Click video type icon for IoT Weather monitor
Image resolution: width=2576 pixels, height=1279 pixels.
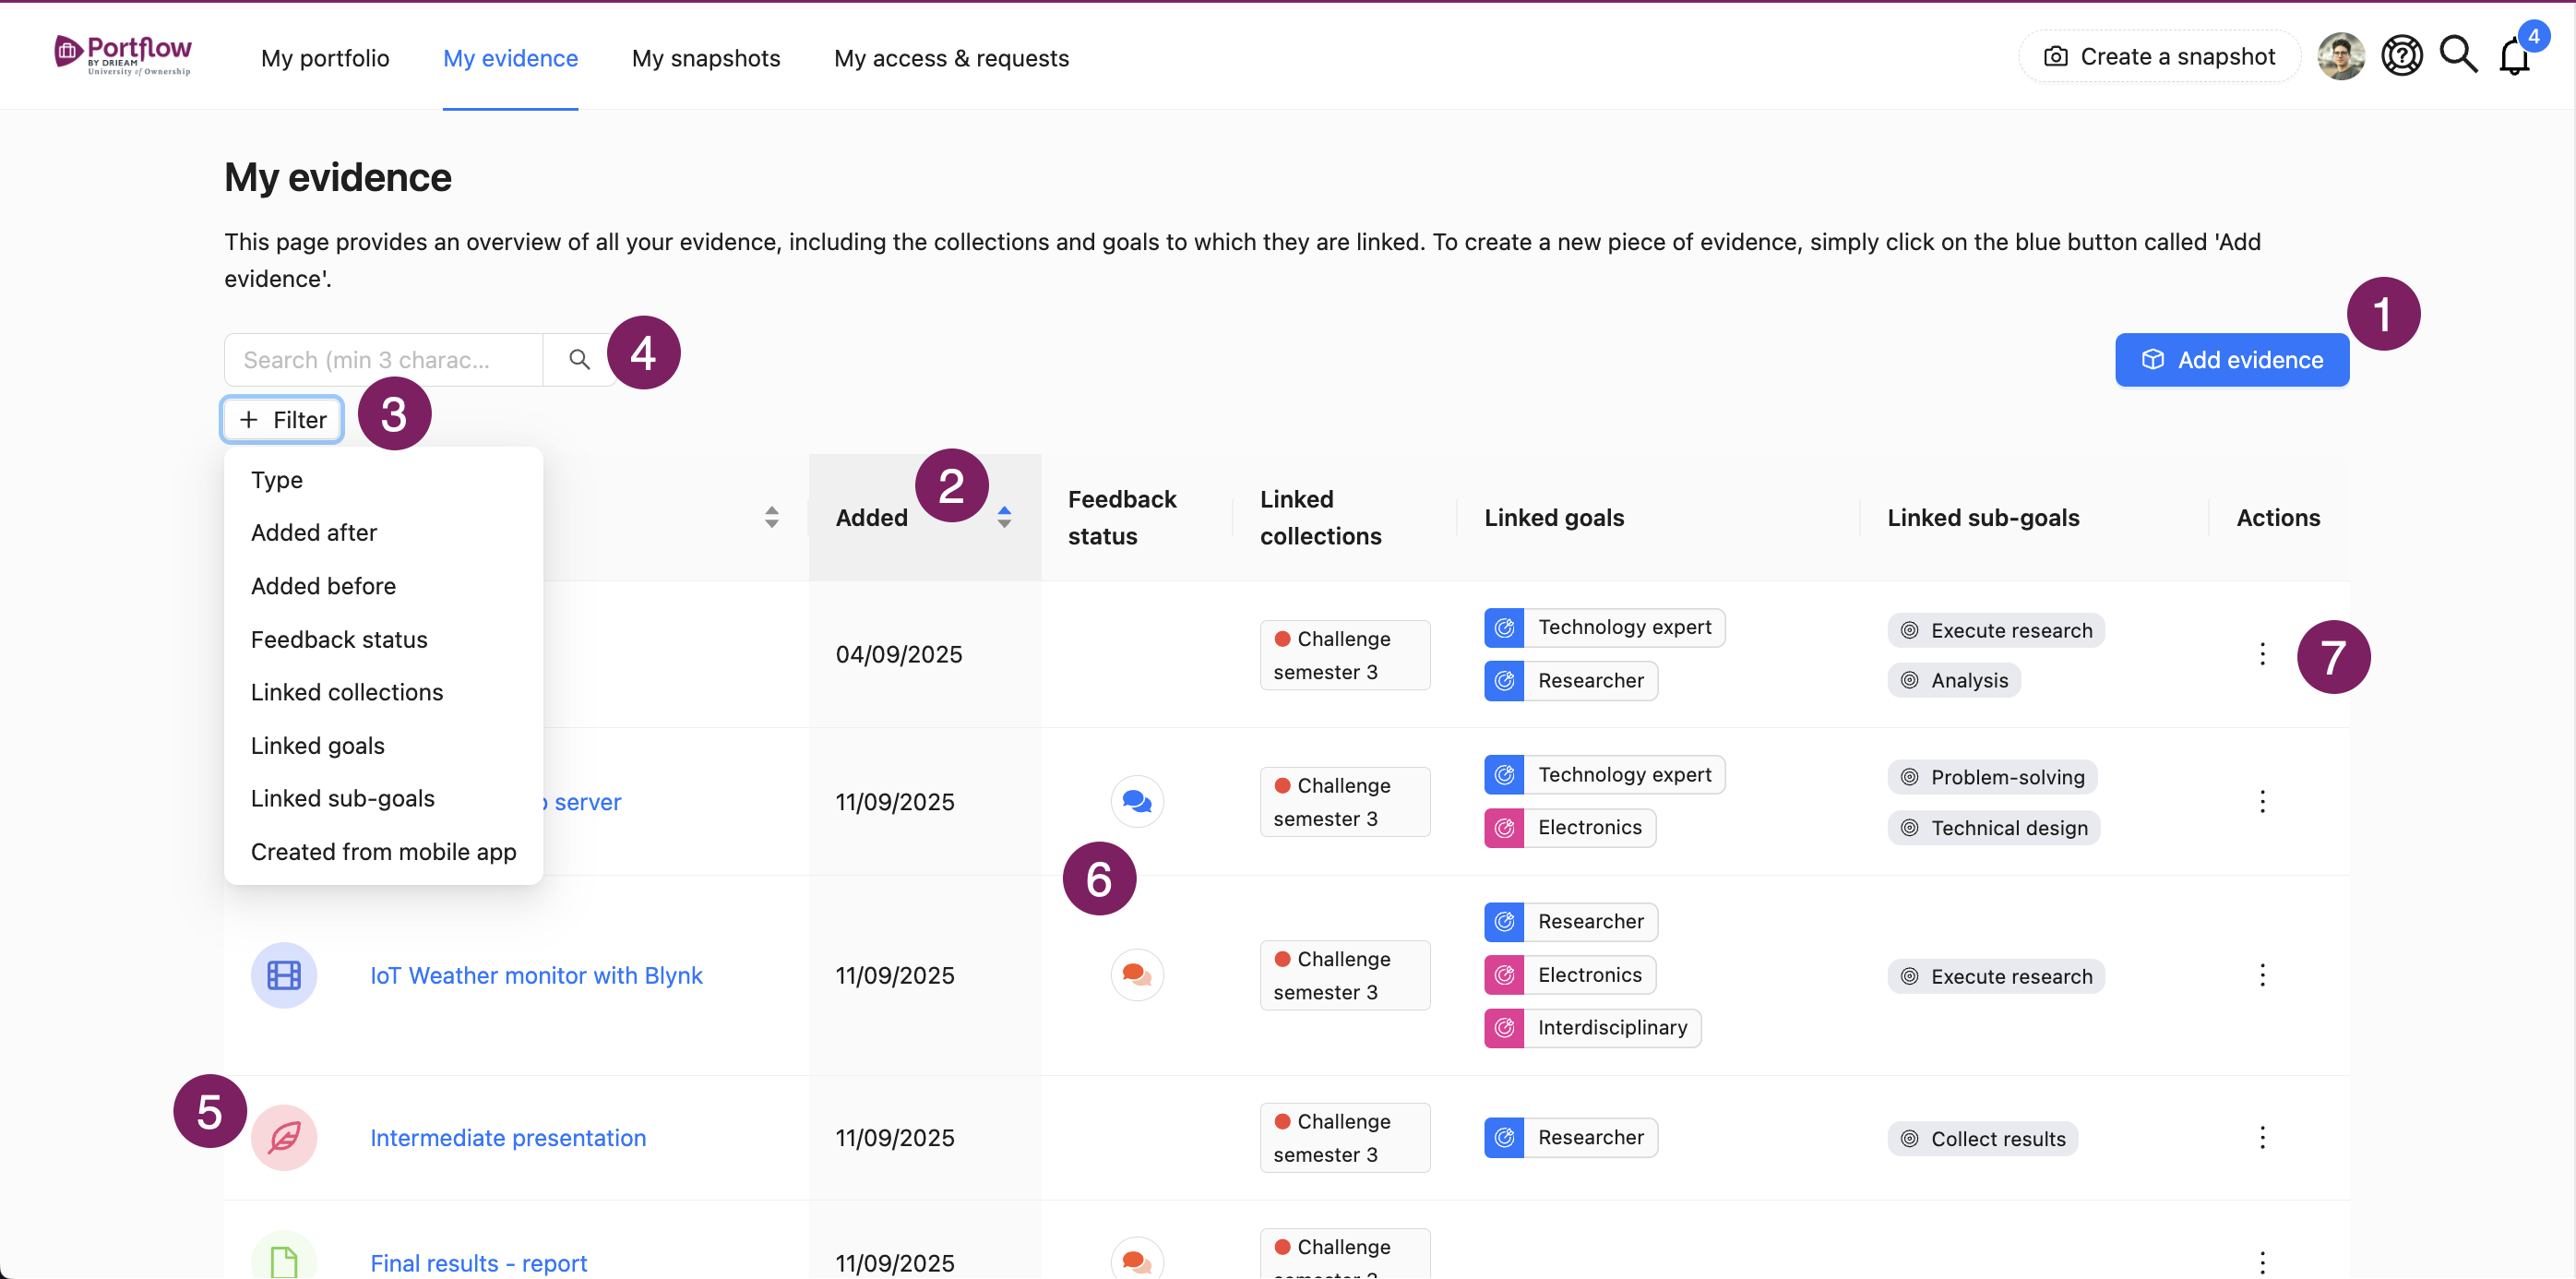[284, 975]
